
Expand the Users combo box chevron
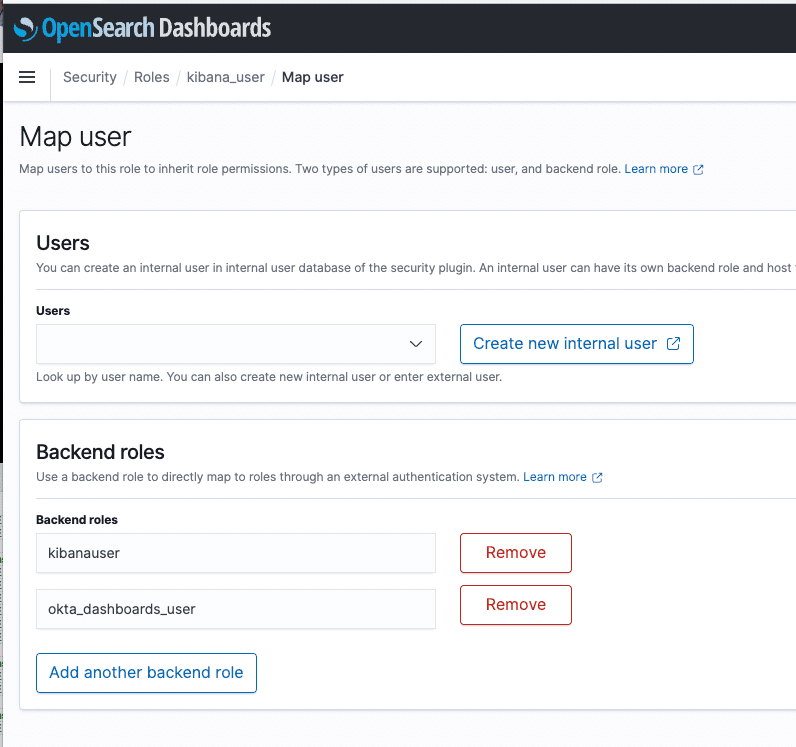pyautogui.click(x=416, y=344)
